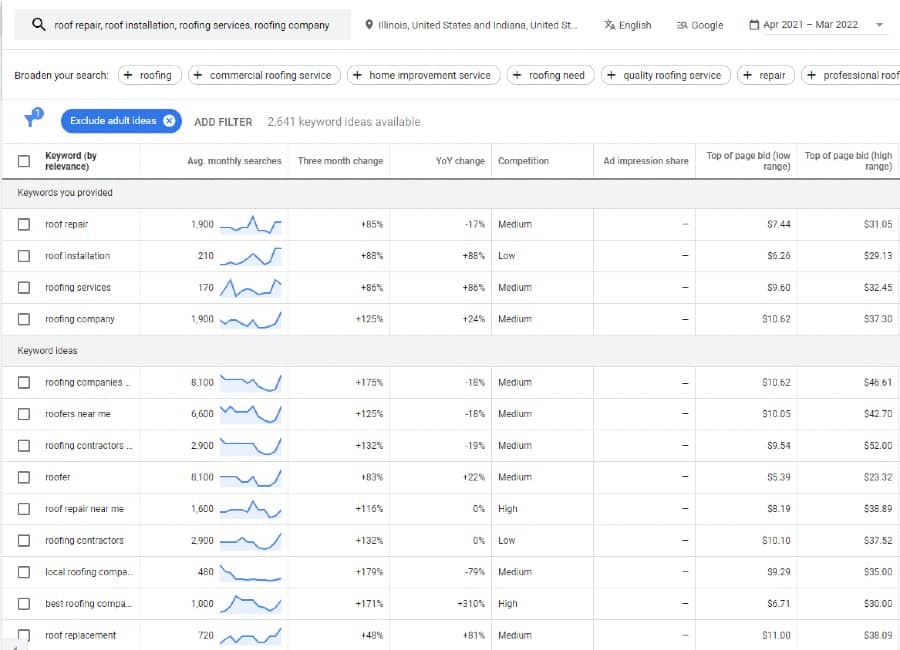The width and height of the screenshot is (900, 650).
Task: Check the roof repair near me keyword
Action: [24, 509]
